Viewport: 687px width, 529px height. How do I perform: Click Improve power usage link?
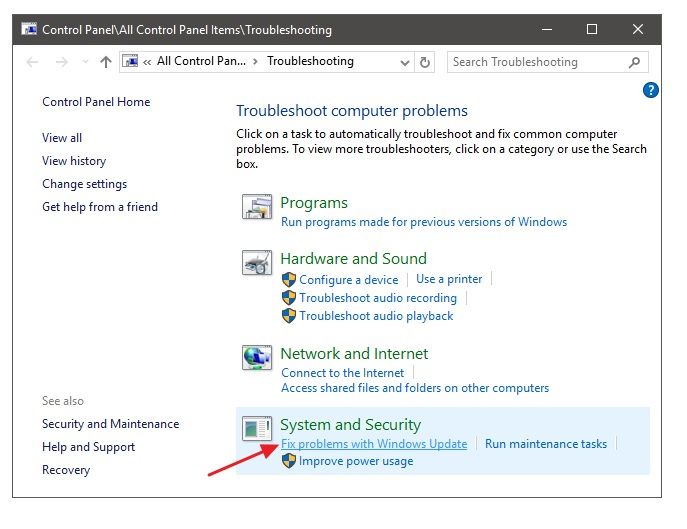click(355, 462)
